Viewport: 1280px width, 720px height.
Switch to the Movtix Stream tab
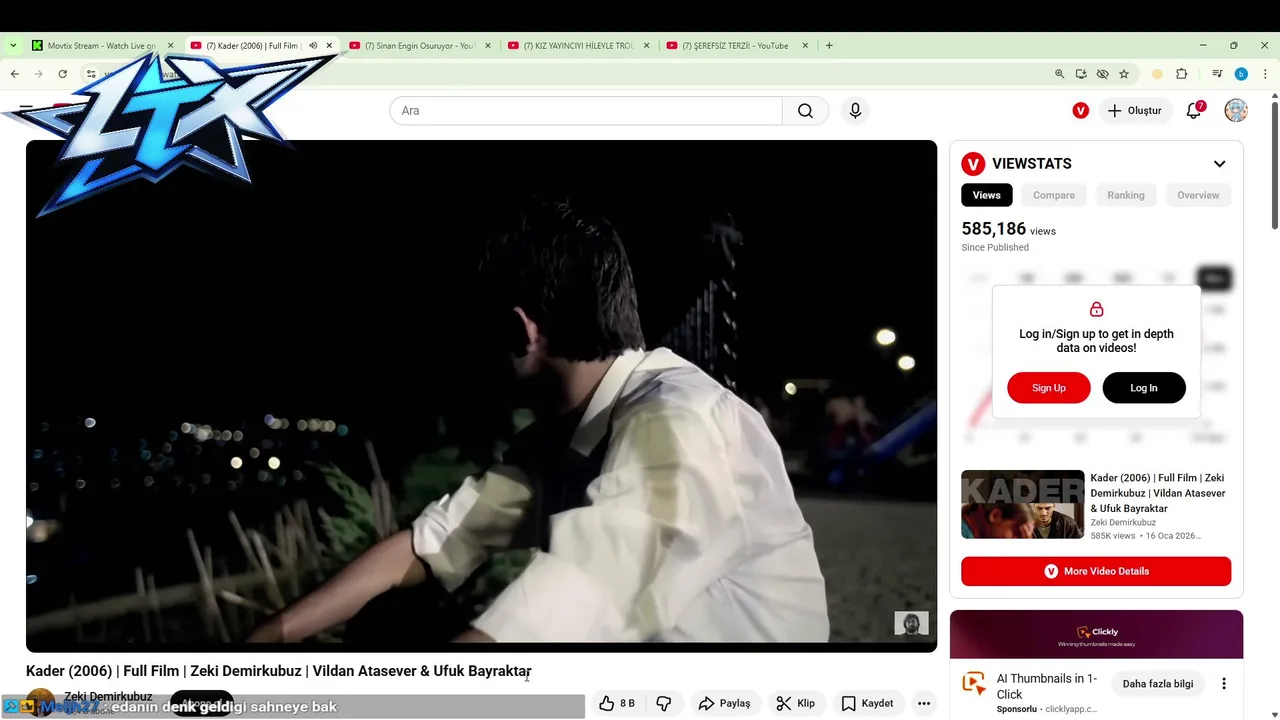pyautogui.click(x=103, y=46)
